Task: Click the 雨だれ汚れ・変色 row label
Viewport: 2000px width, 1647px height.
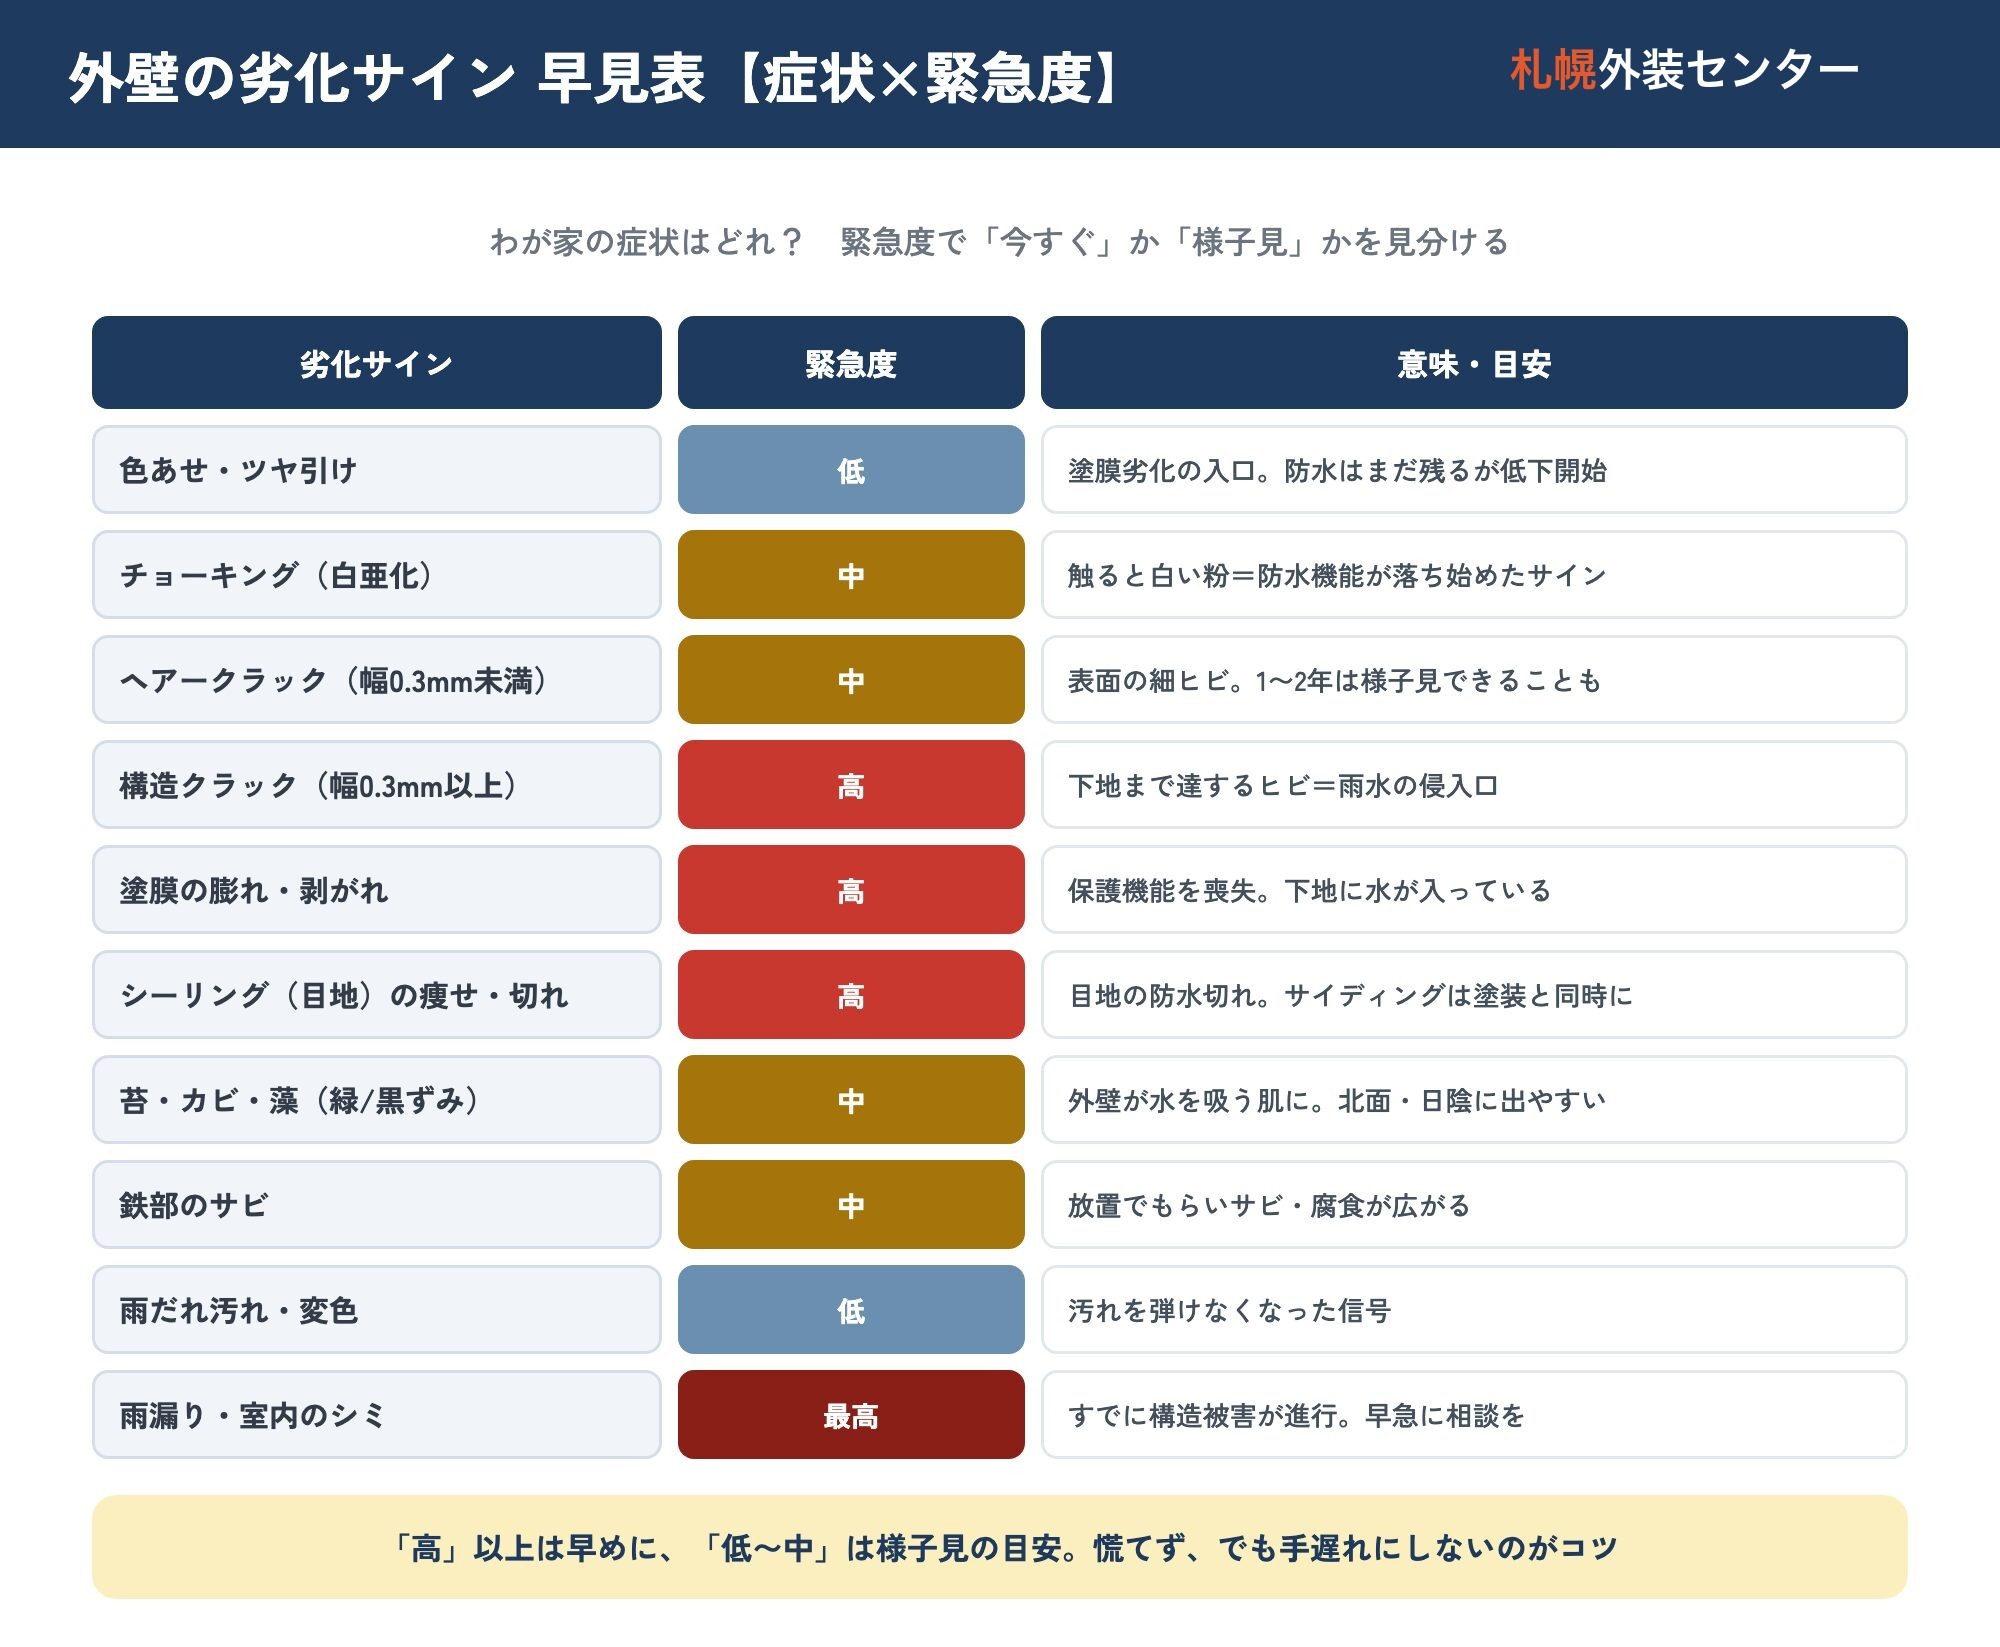Action: point(377,1310)
